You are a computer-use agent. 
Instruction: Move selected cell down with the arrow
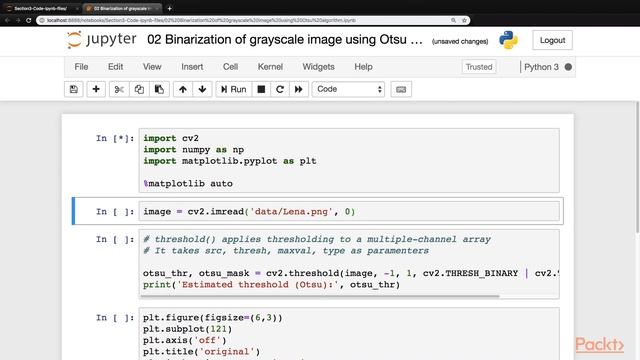202,89
